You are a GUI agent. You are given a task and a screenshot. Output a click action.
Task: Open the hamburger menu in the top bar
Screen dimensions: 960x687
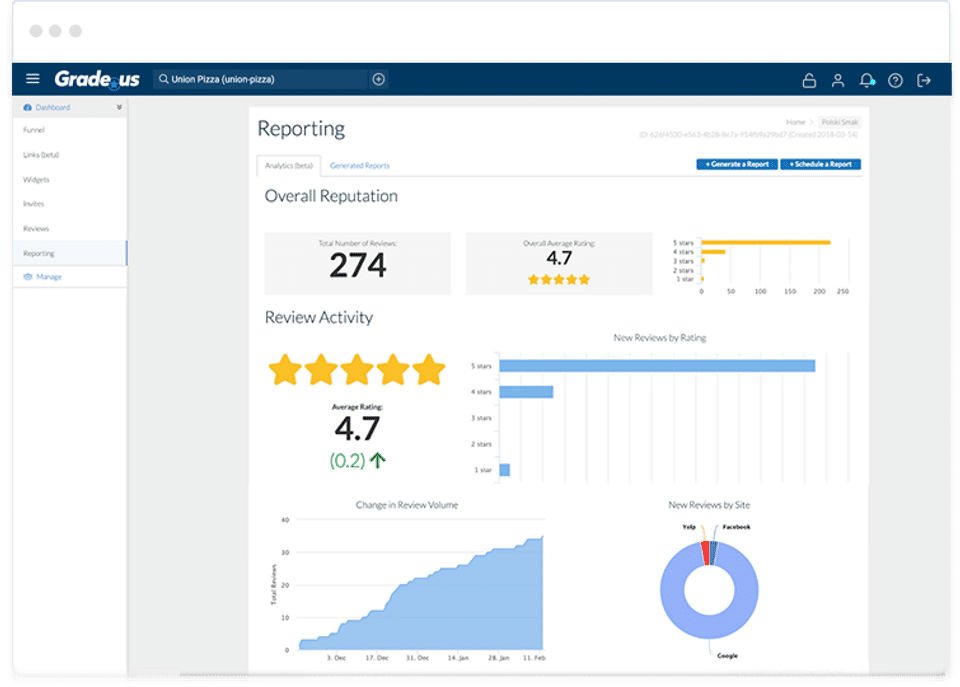(x=33, y=79)
